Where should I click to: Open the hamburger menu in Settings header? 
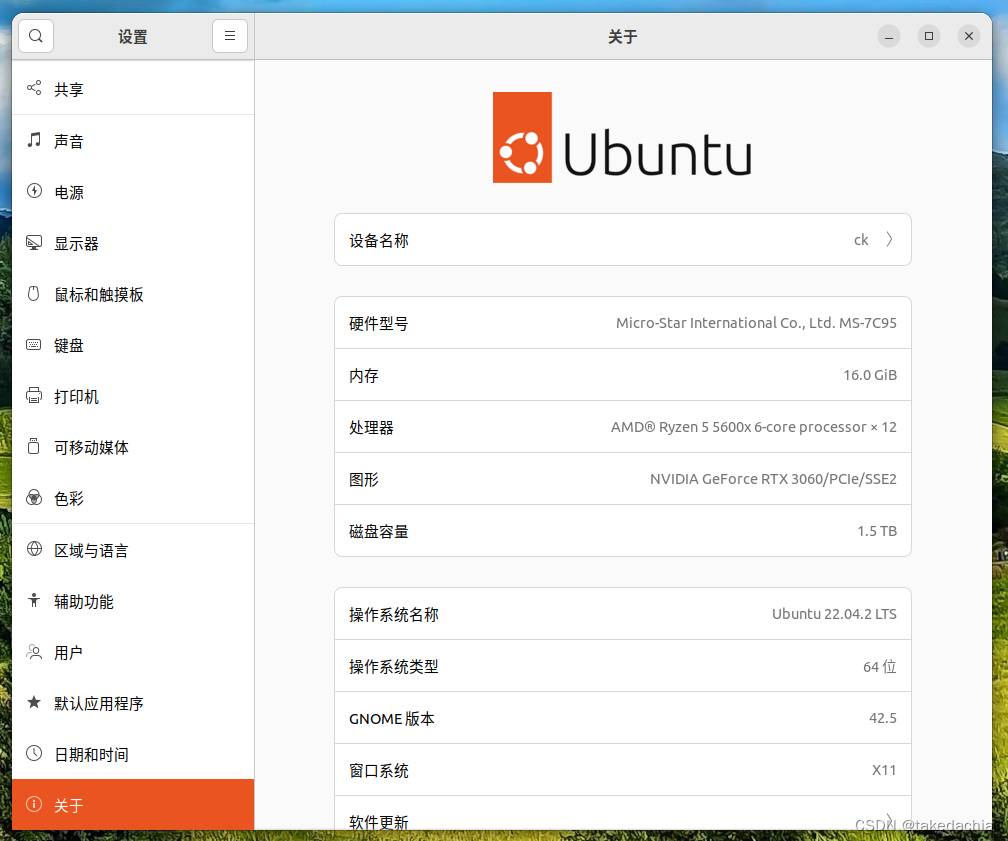point(230,36)
